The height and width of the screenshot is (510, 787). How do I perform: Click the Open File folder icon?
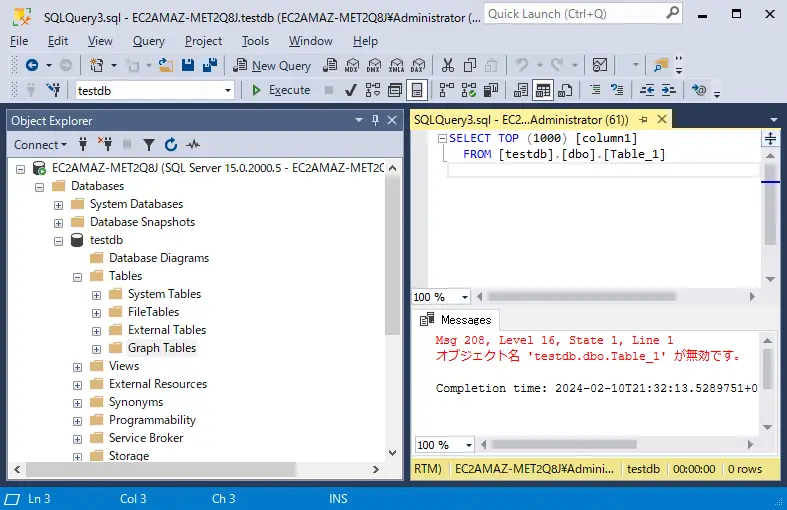point(166,65)
